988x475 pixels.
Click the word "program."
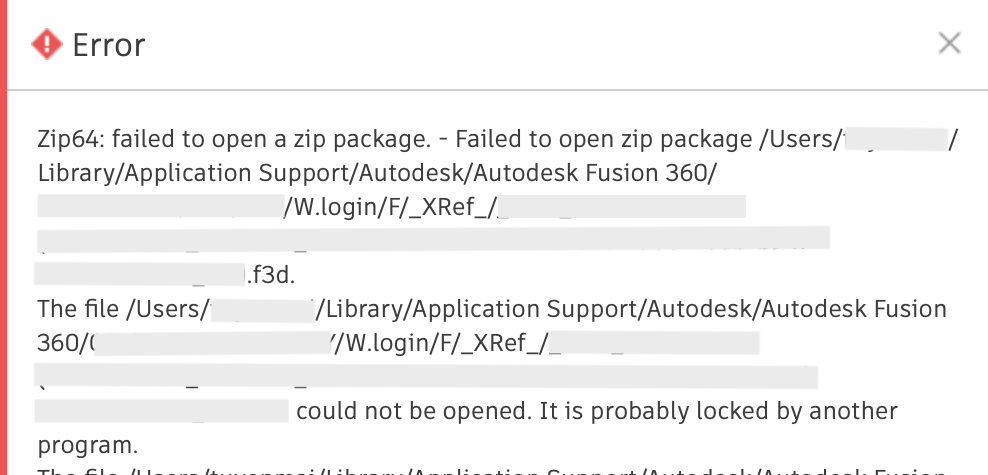point(87,443)
